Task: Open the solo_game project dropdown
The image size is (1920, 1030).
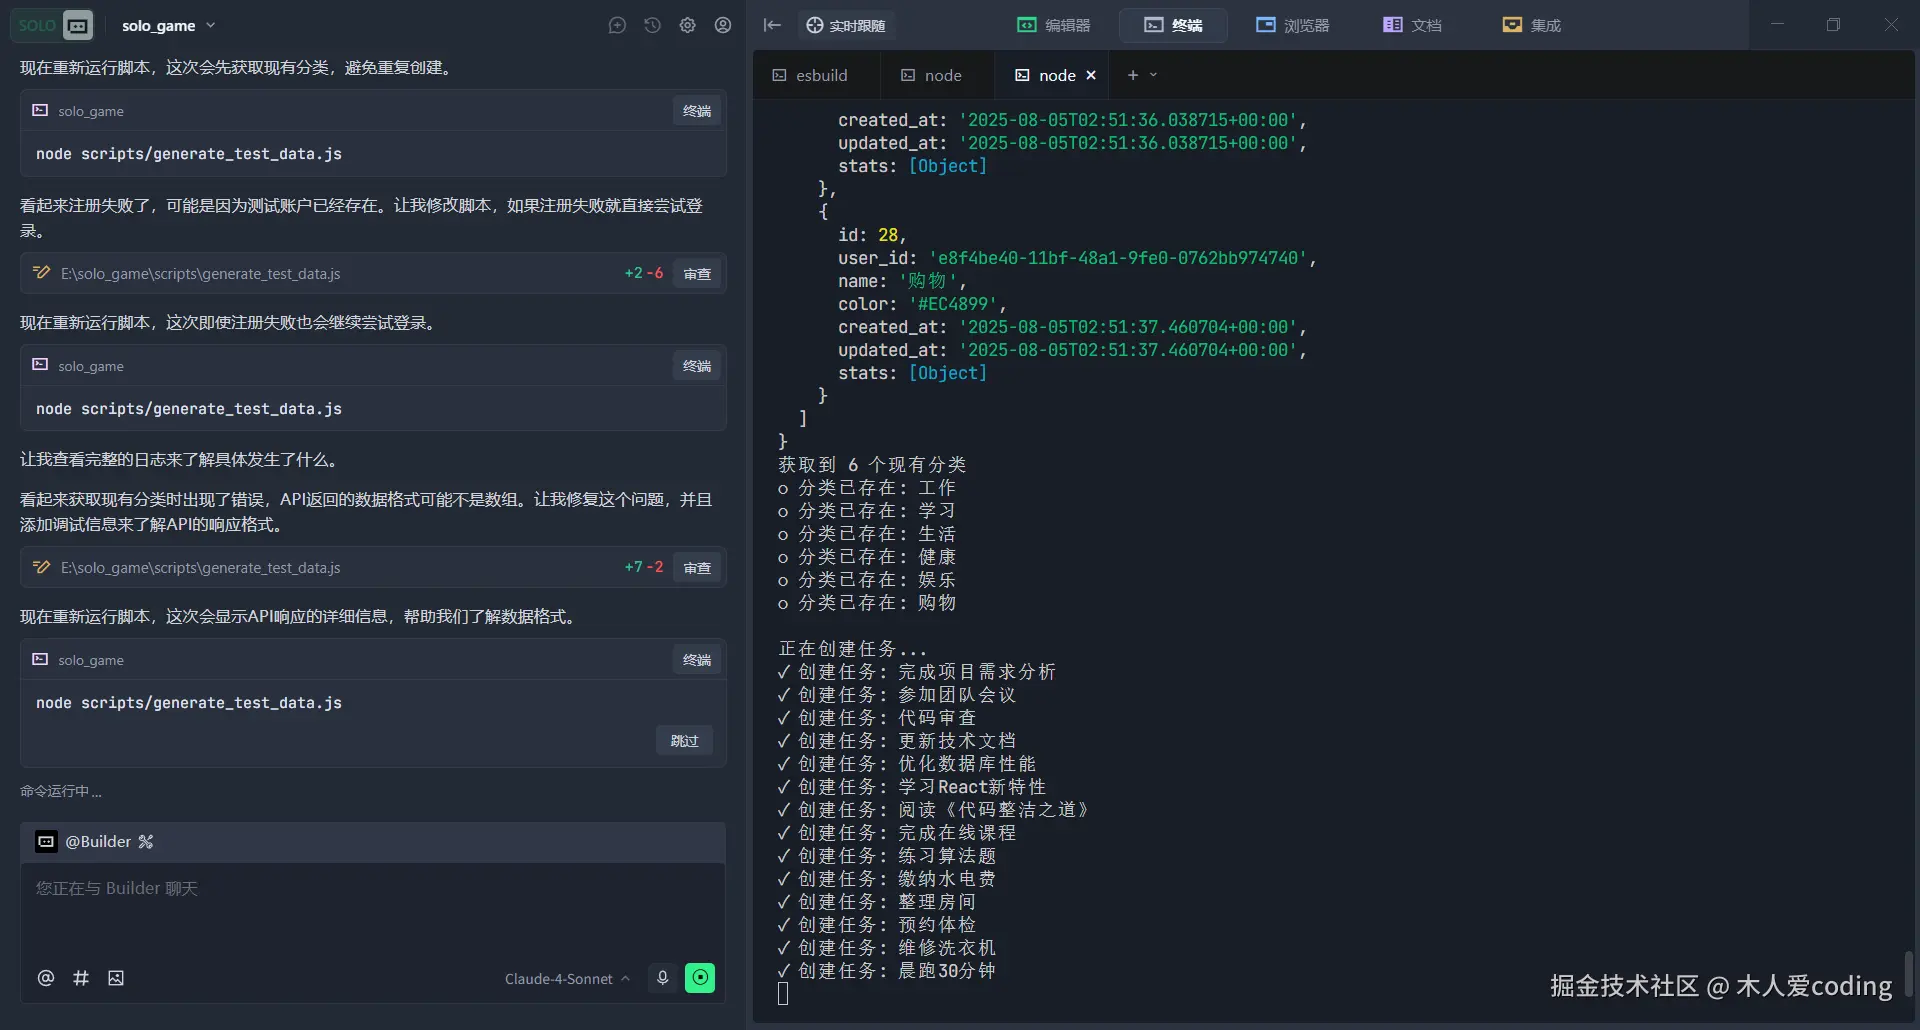Action: 169,25
